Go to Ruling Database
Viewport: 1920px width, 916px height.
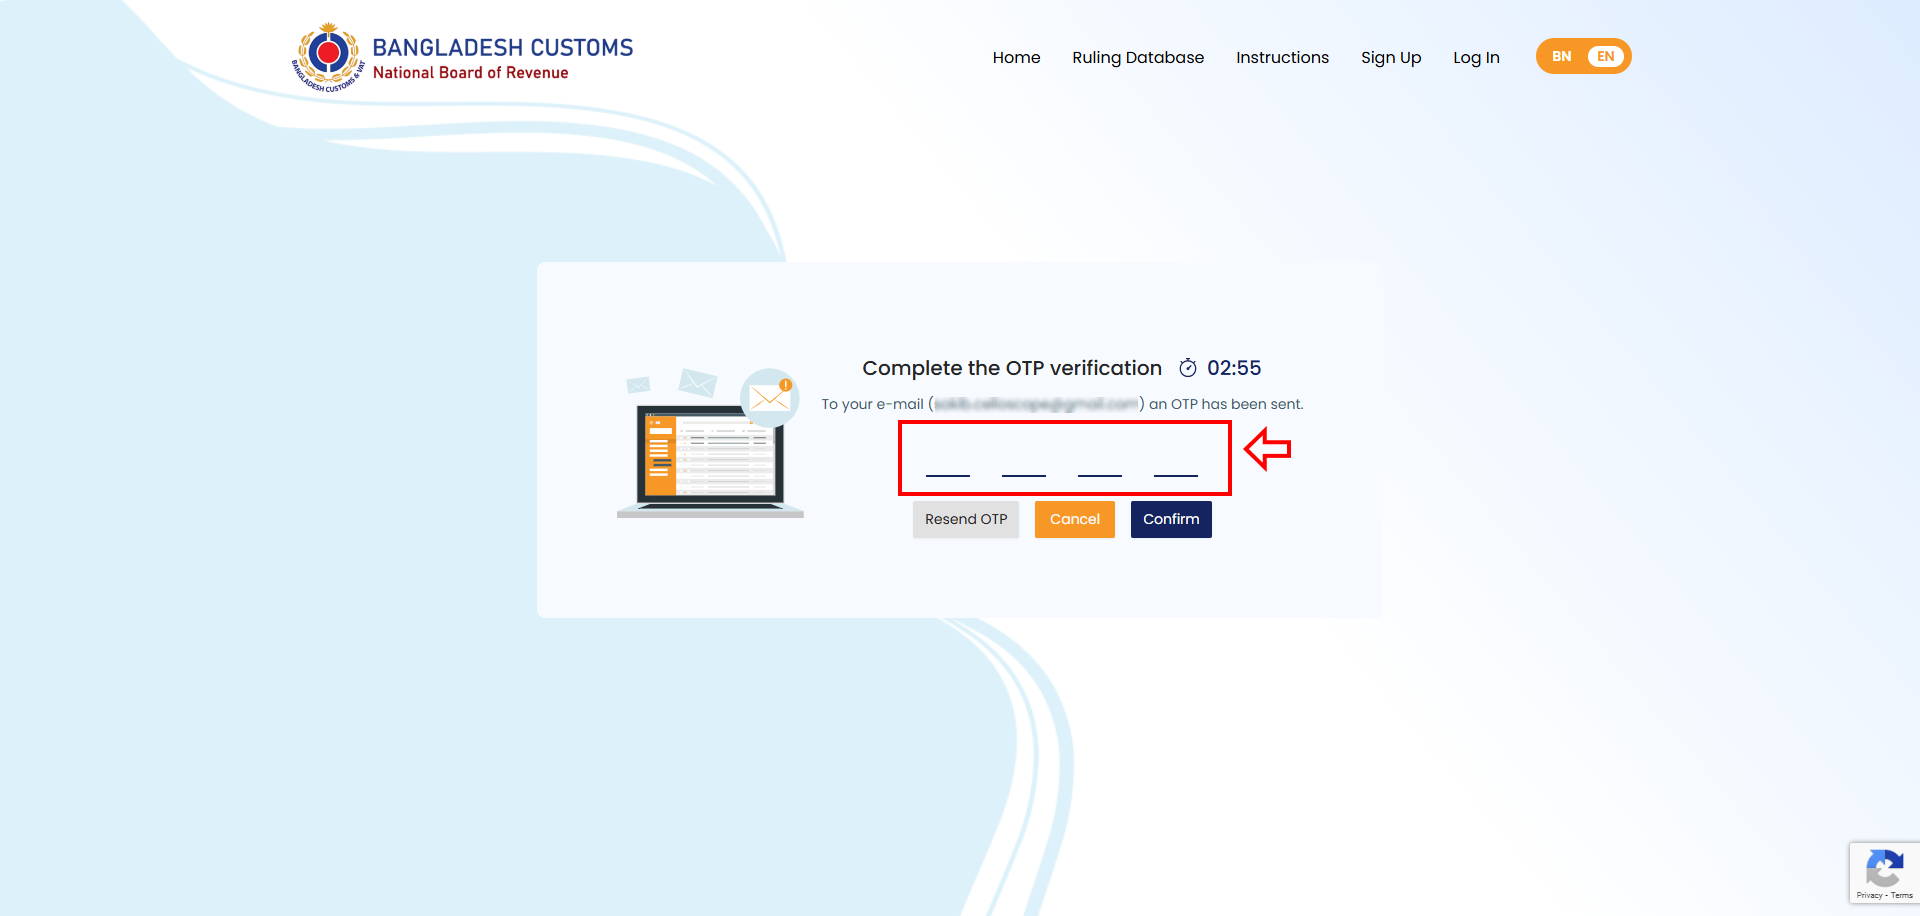click(1138, 58)
